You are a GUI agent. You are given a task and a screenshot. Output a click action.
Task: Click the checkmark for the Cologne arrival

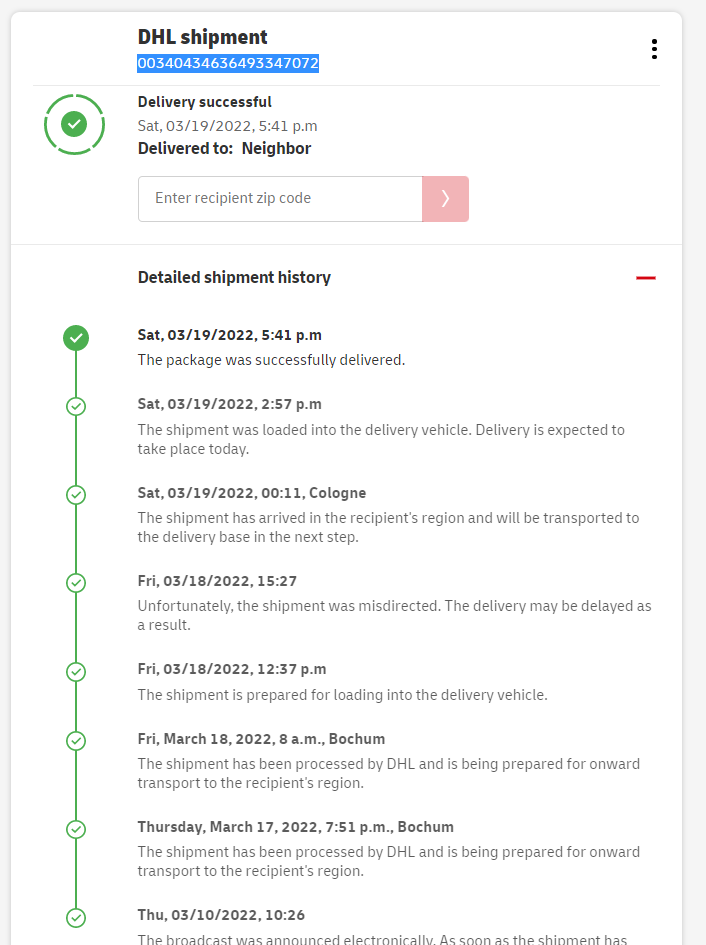click(x=76, y=495)
